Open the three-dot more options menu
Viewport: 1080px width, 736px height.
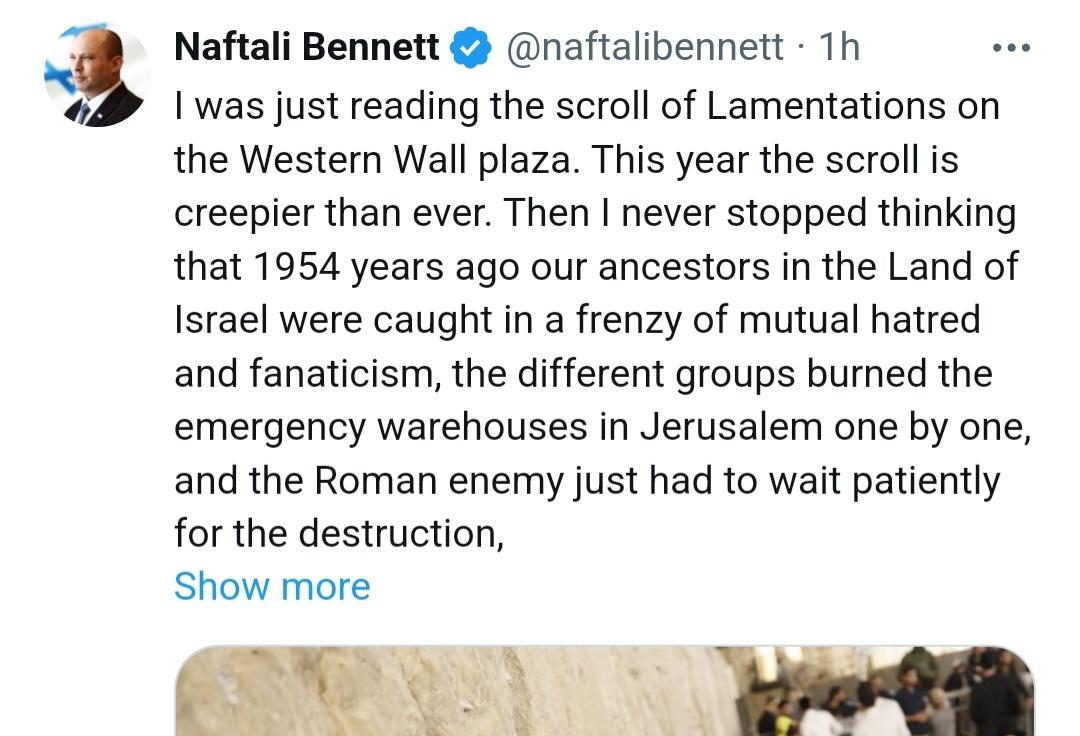(x=1011, y=48)
